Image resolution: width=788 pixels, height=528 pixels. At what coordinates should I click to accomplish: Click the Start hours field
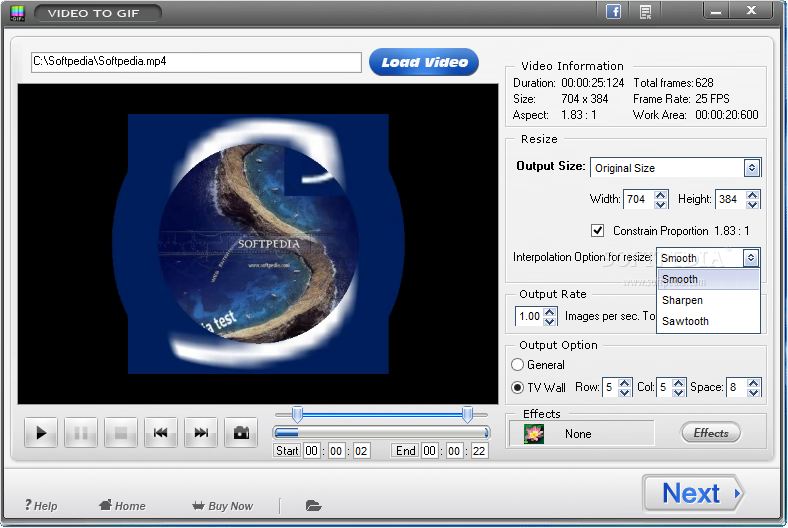click(x=312, y=451)
